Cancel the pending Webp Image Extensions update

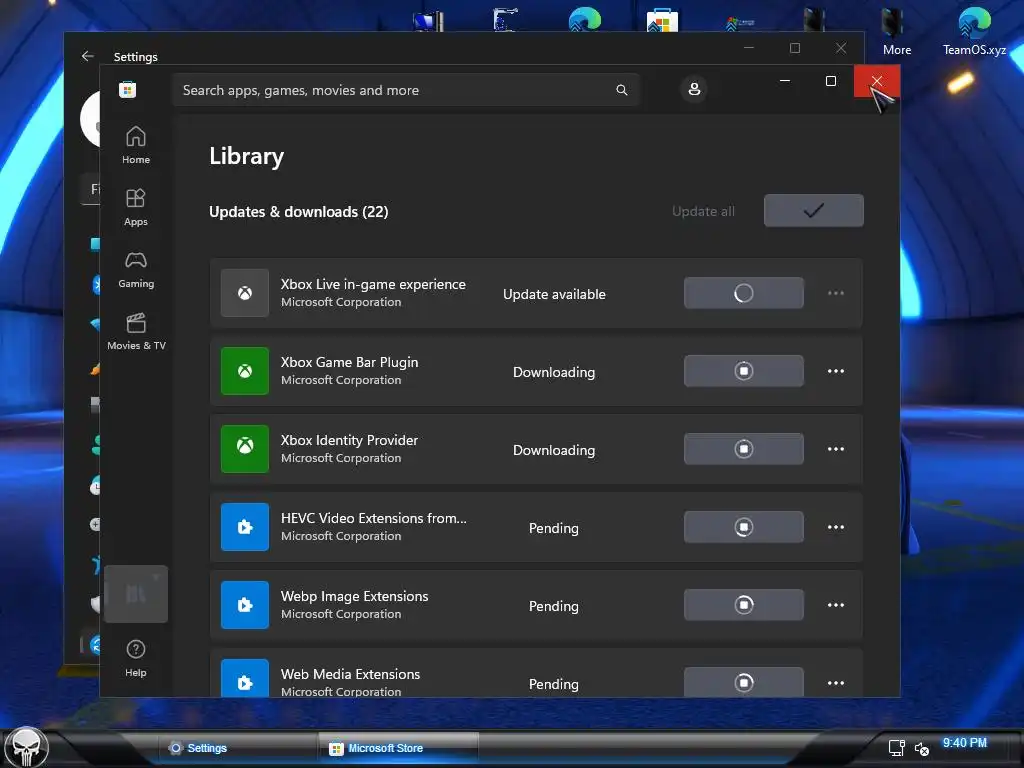pos(744,605)
